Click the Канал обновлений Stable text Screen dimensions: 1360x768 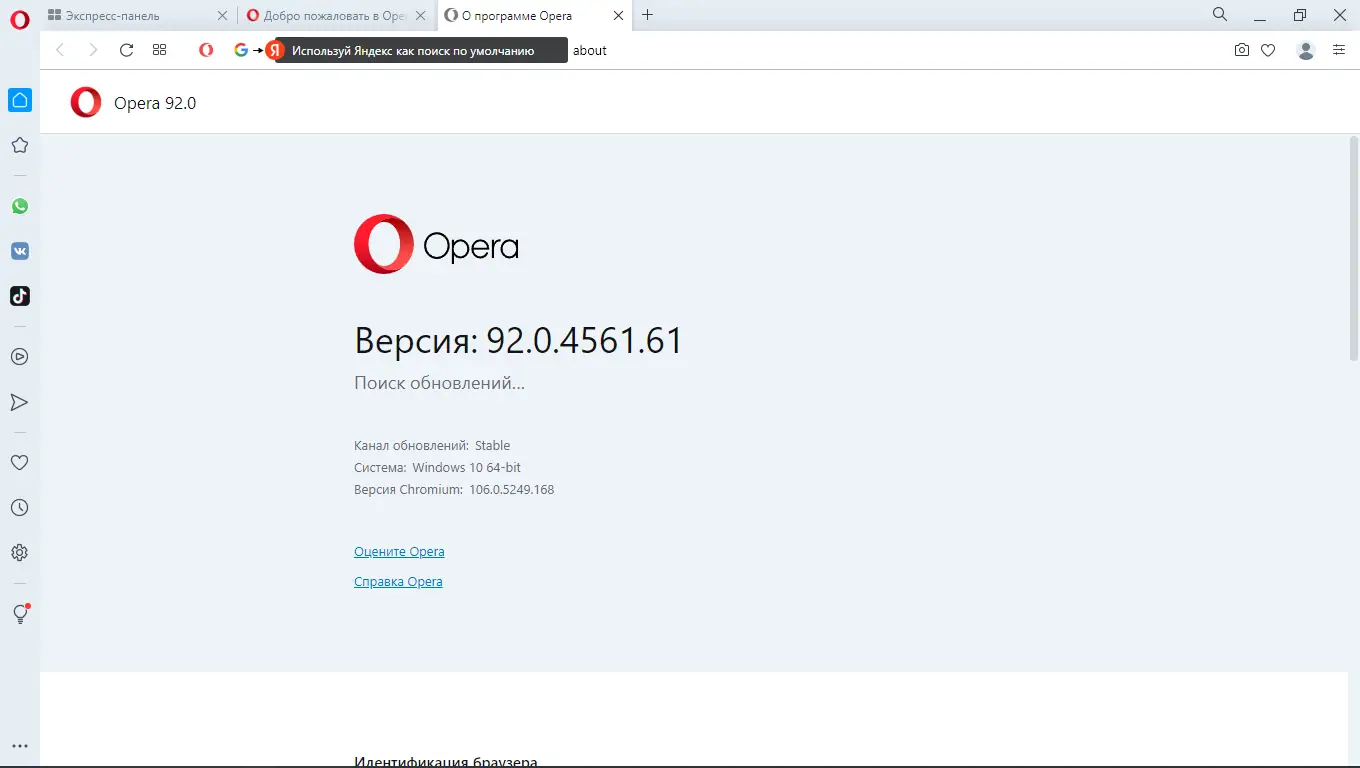(432, 446)
